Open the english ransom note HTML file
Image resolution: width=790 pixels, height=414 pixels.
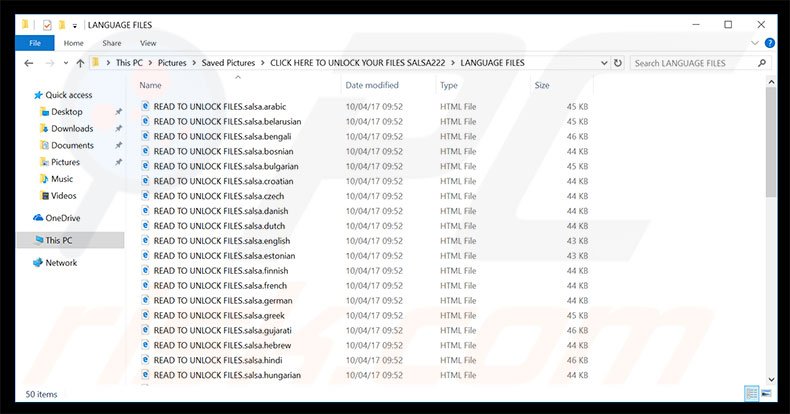(x=221, y=240)
